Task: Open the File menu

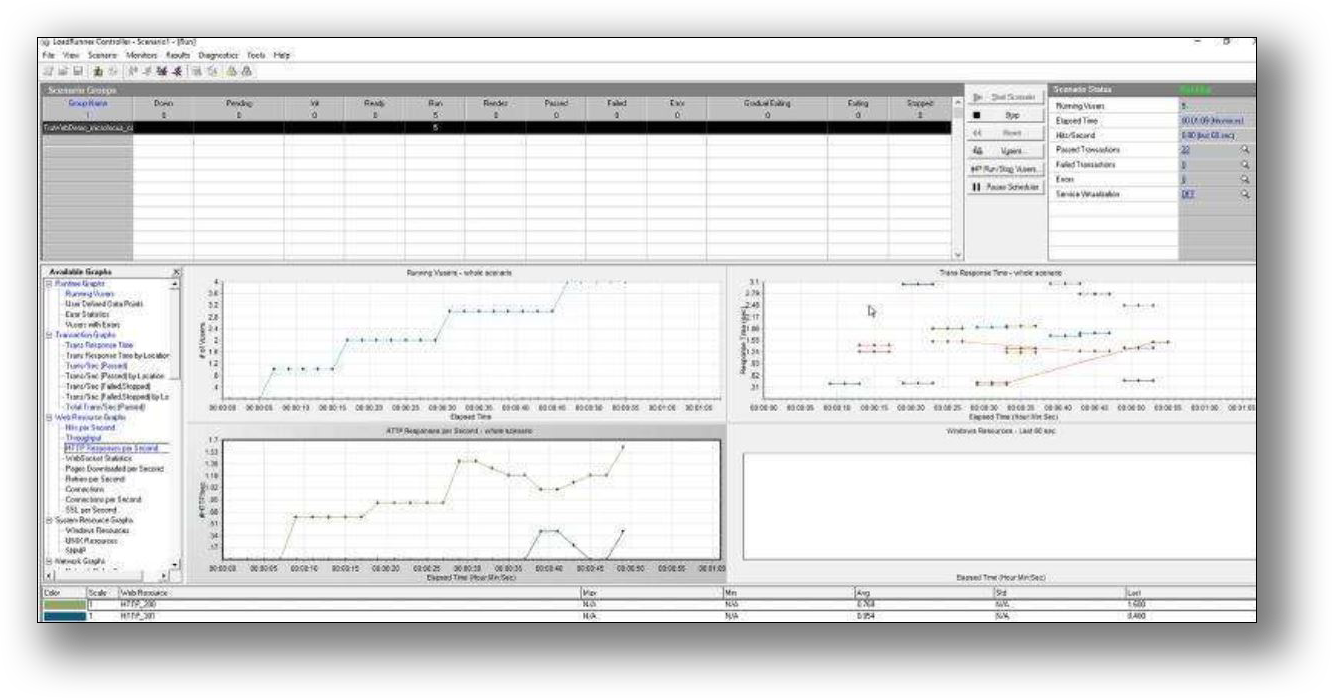Action: [x=48, y=56]
